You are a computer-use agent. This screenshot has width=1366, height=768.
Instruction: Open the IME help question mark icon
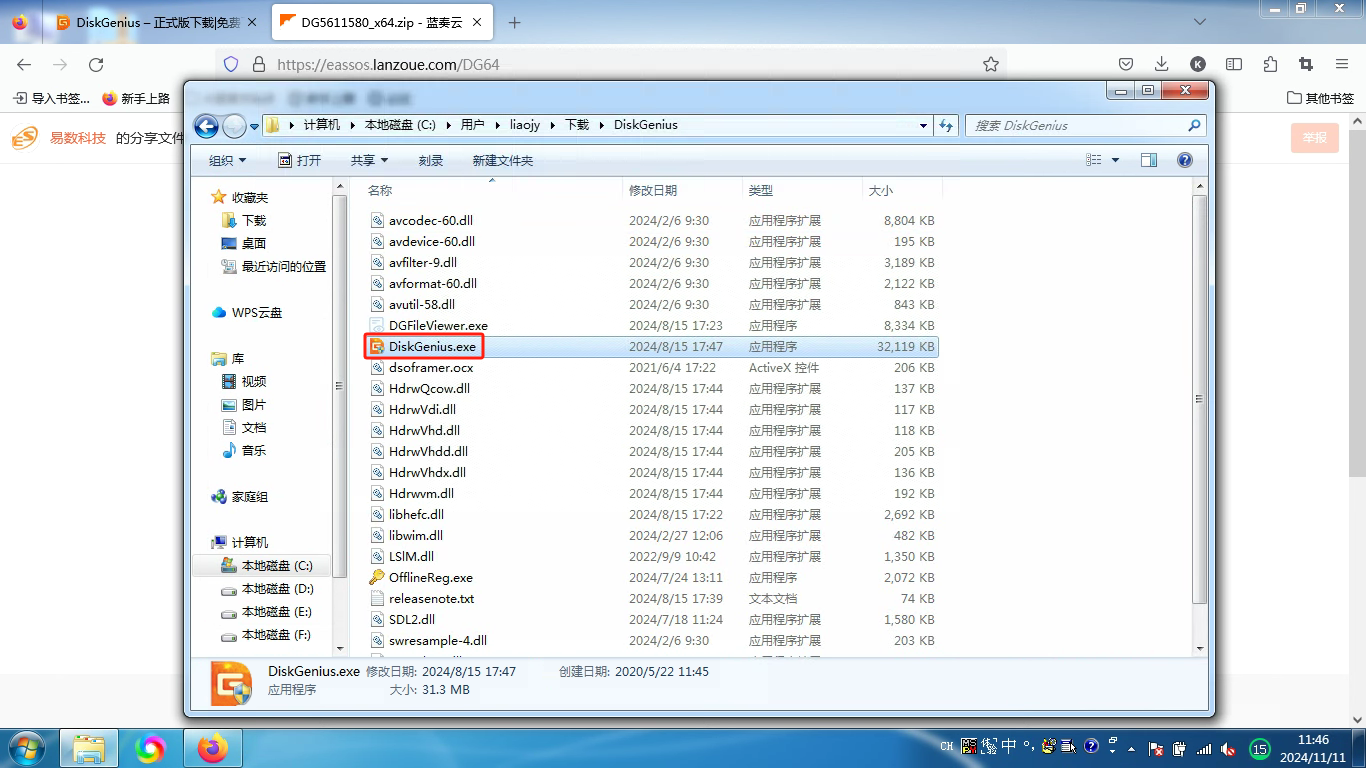coord(1091,746)
